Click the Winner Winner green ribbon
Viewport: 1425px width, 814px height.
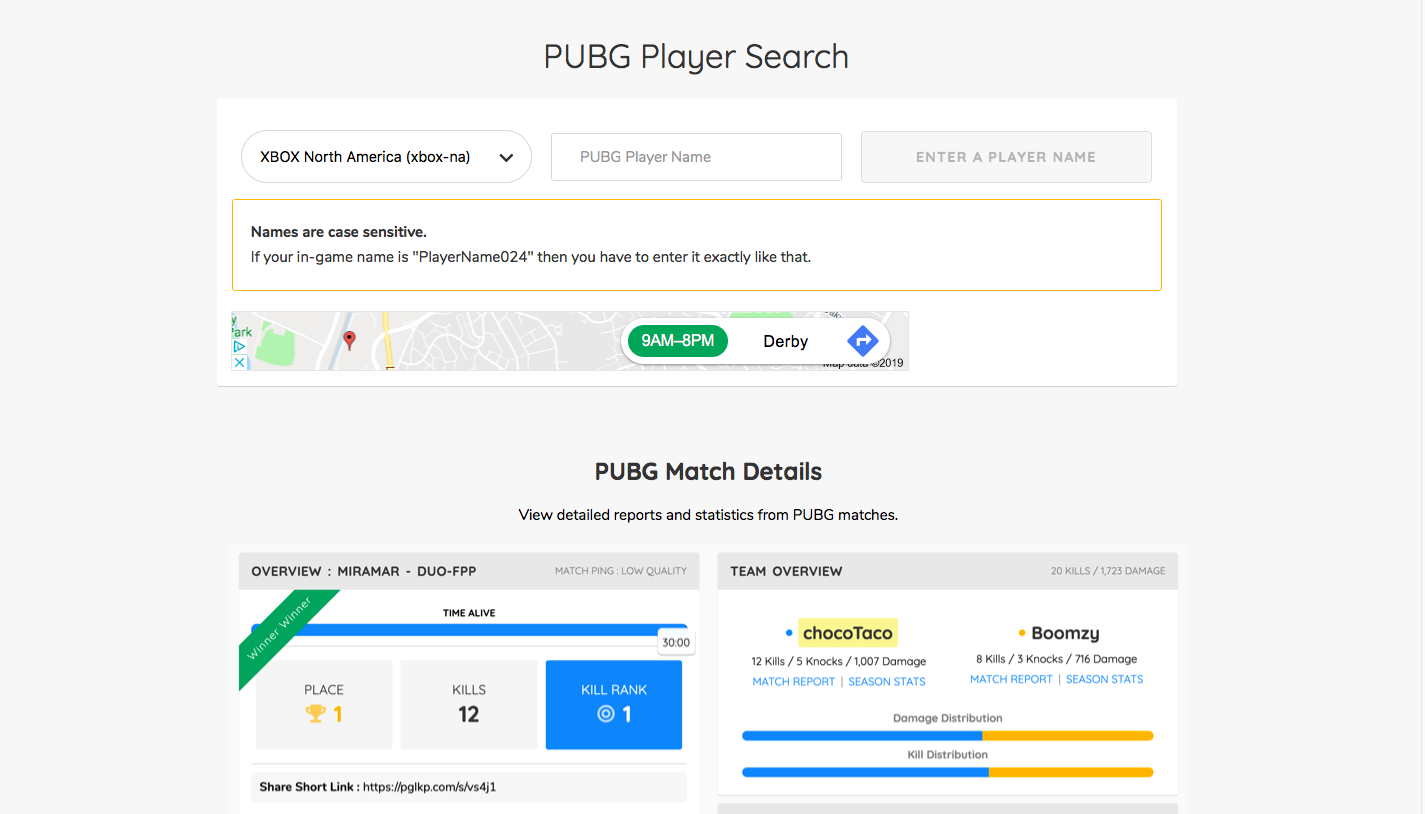282,632
